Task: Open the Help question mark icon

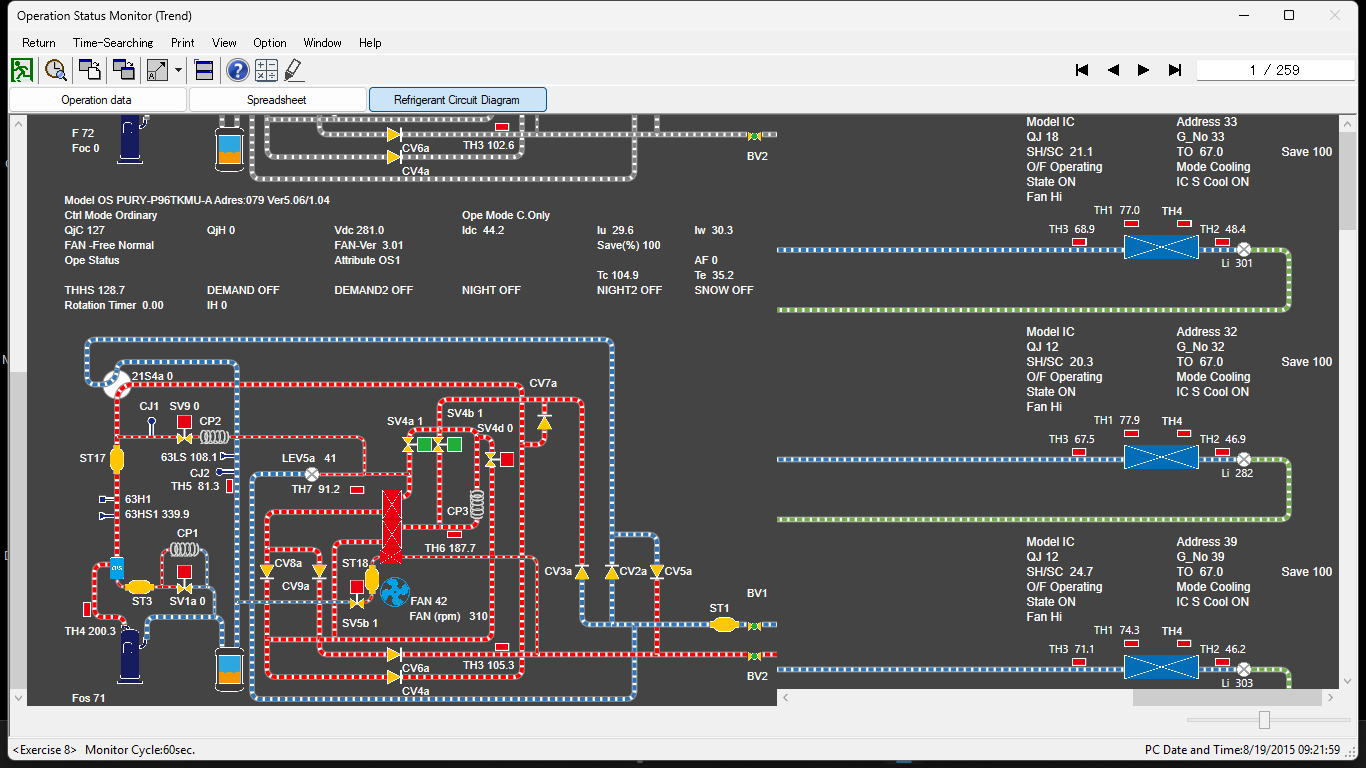Action: (237, 70)
